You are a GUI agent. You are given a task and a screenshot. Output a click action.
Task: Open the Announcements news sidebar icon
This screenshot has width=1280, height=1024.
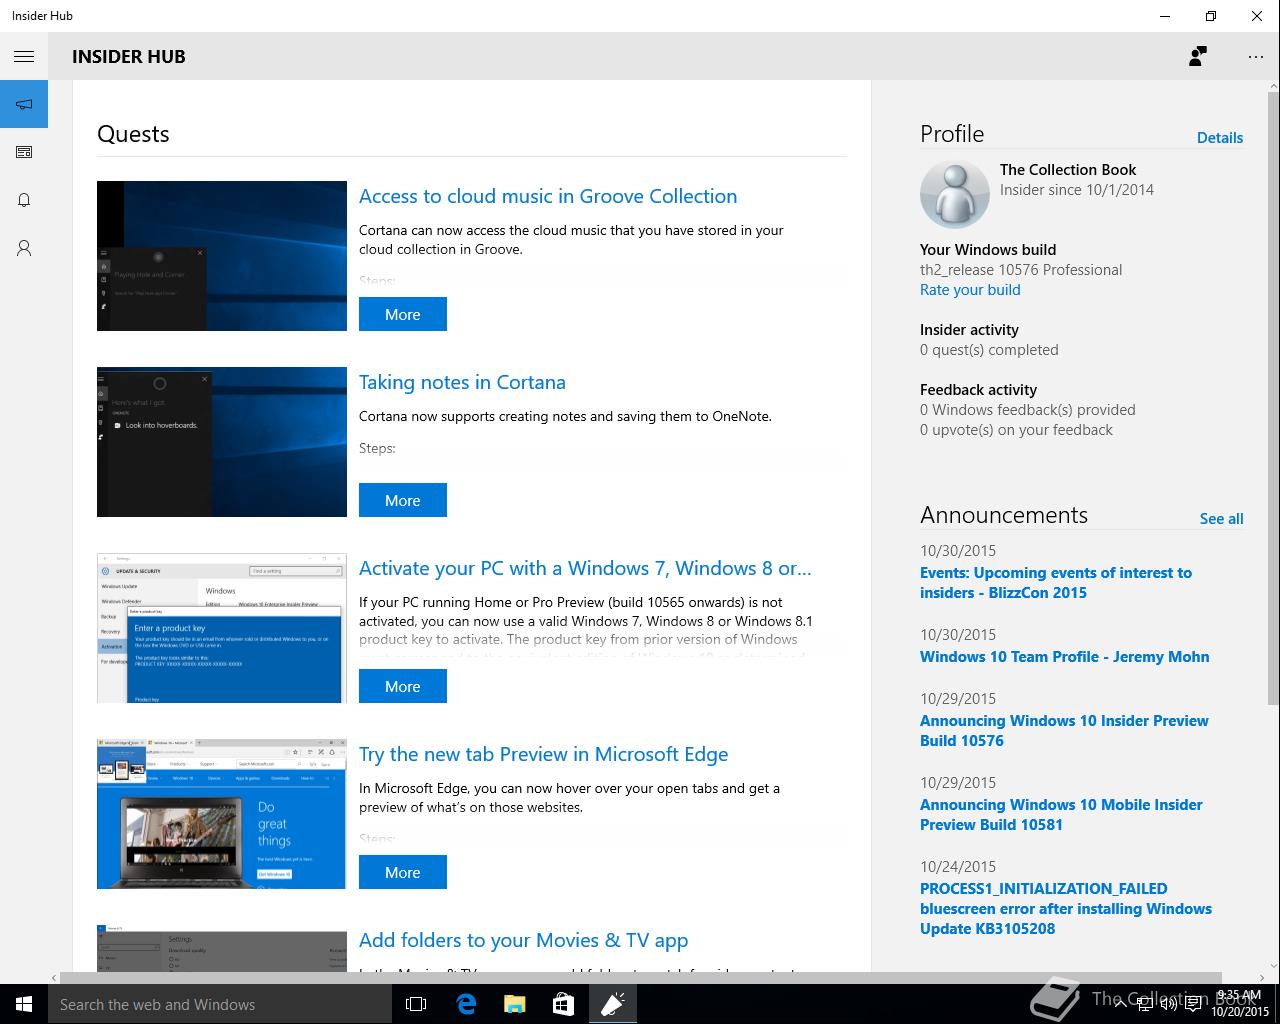coord(24,152)
